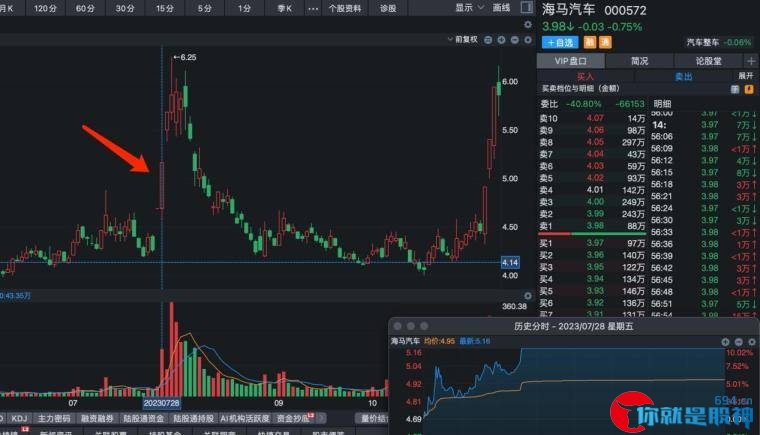The height and width of the screenshot is (435, 760).
Task: Select 融资融券 indicator
Action: click(x=97, y=418)
